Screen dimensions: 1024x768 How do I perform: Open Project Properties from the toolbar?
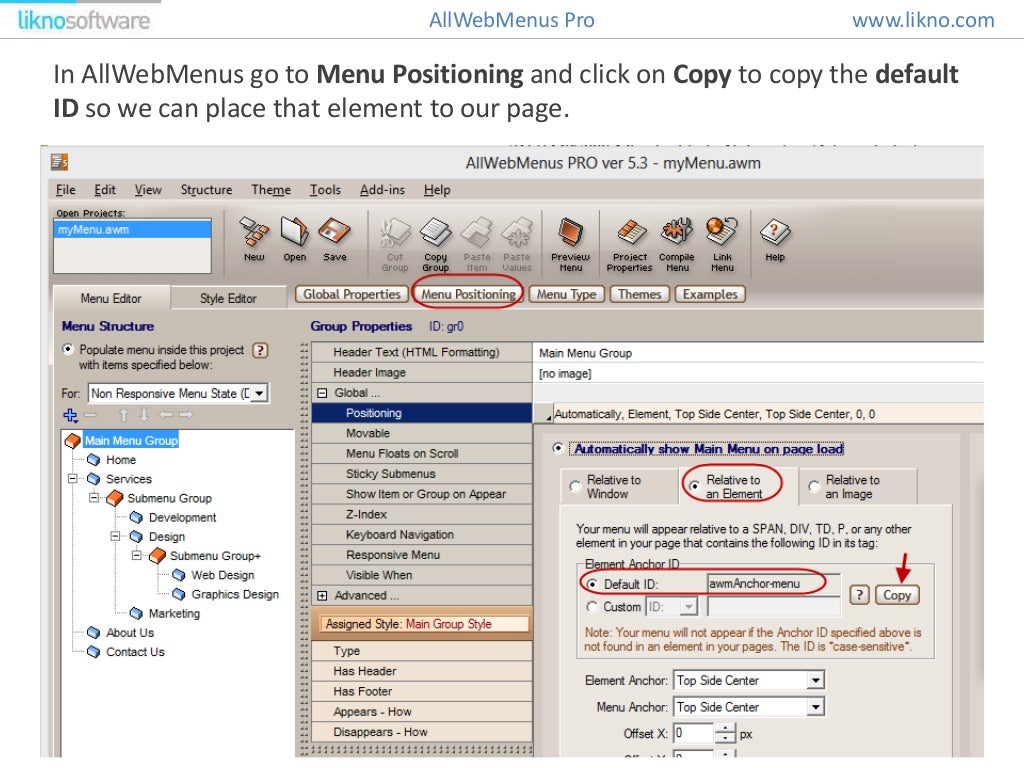click(x=630, y=245)
